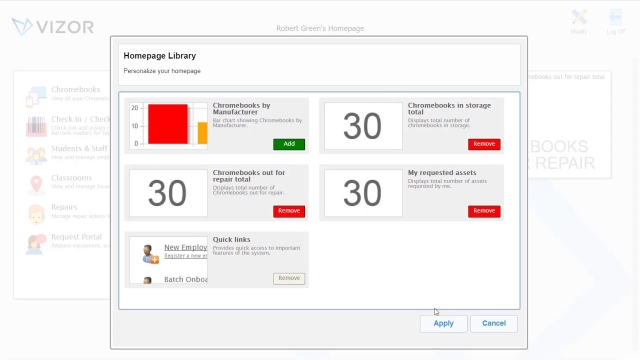Click the Chromebooks in storage total preview
This screenshot has height=360, width=640.
363,126
